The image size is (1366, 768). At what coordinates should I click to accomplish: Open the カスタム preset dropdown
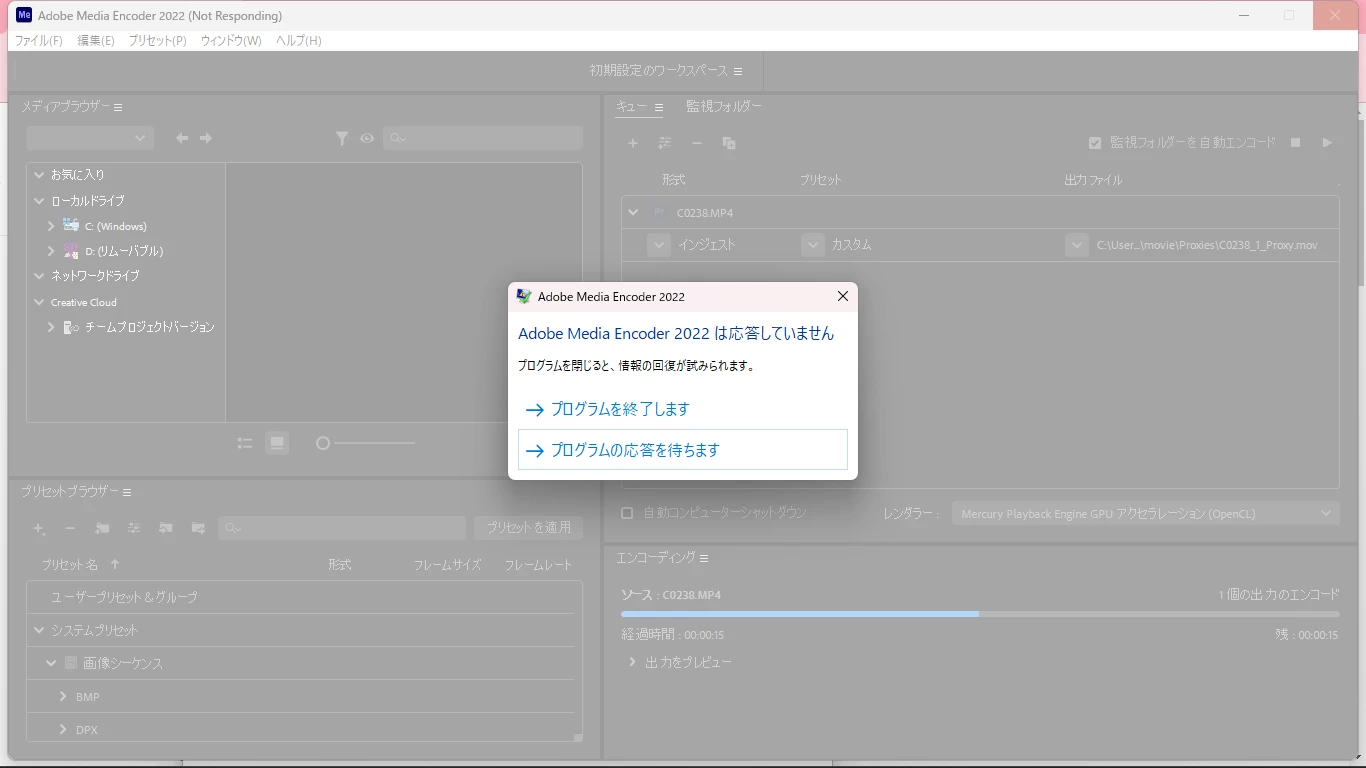[x=813, y=244]
